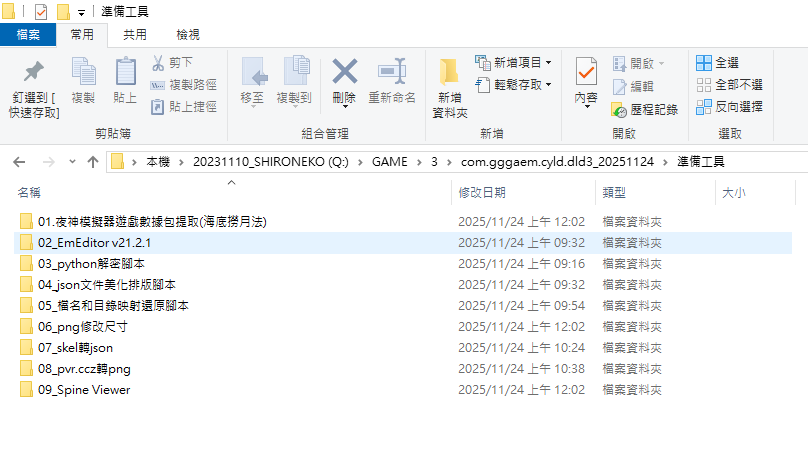Switch to the 檢視 ribbon tab
The height and width of the screenshot is (472, 808).
187,35
